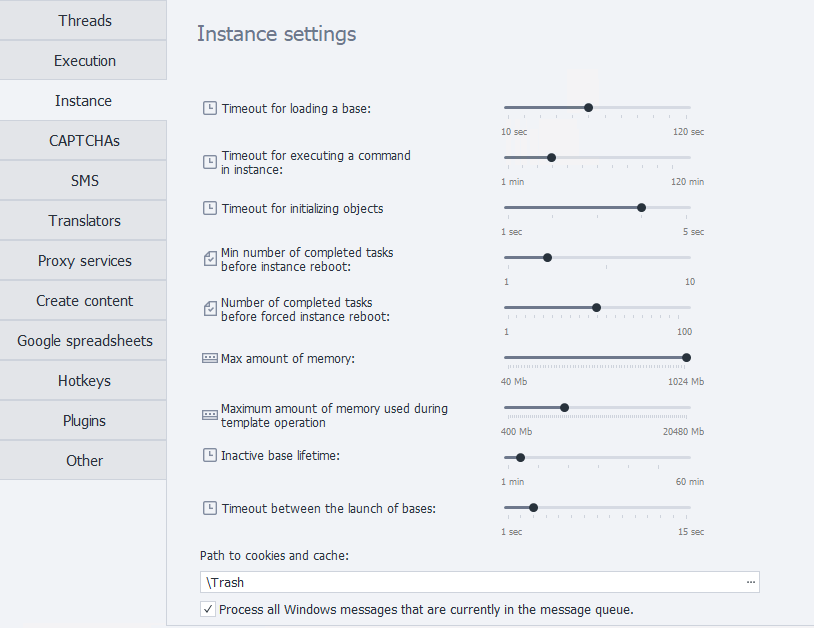Click the Max amount of memory slider handle
Image resolution: width=814 pixels, height=628 pixels.
(x=686, y=357)
